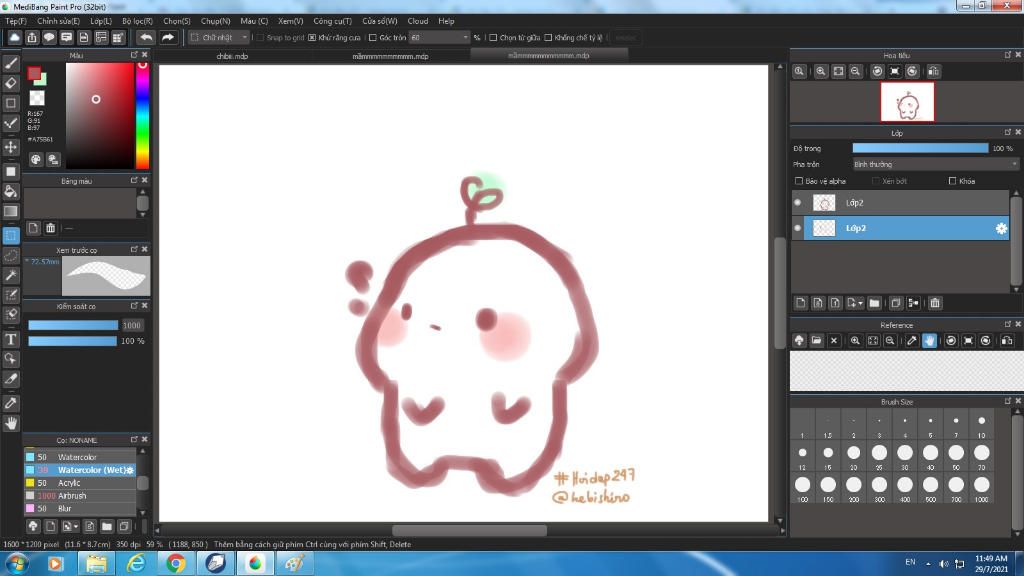Open the Chỉnh sửa(E) menu
The image size is (1024, 576).
(59, 21)
